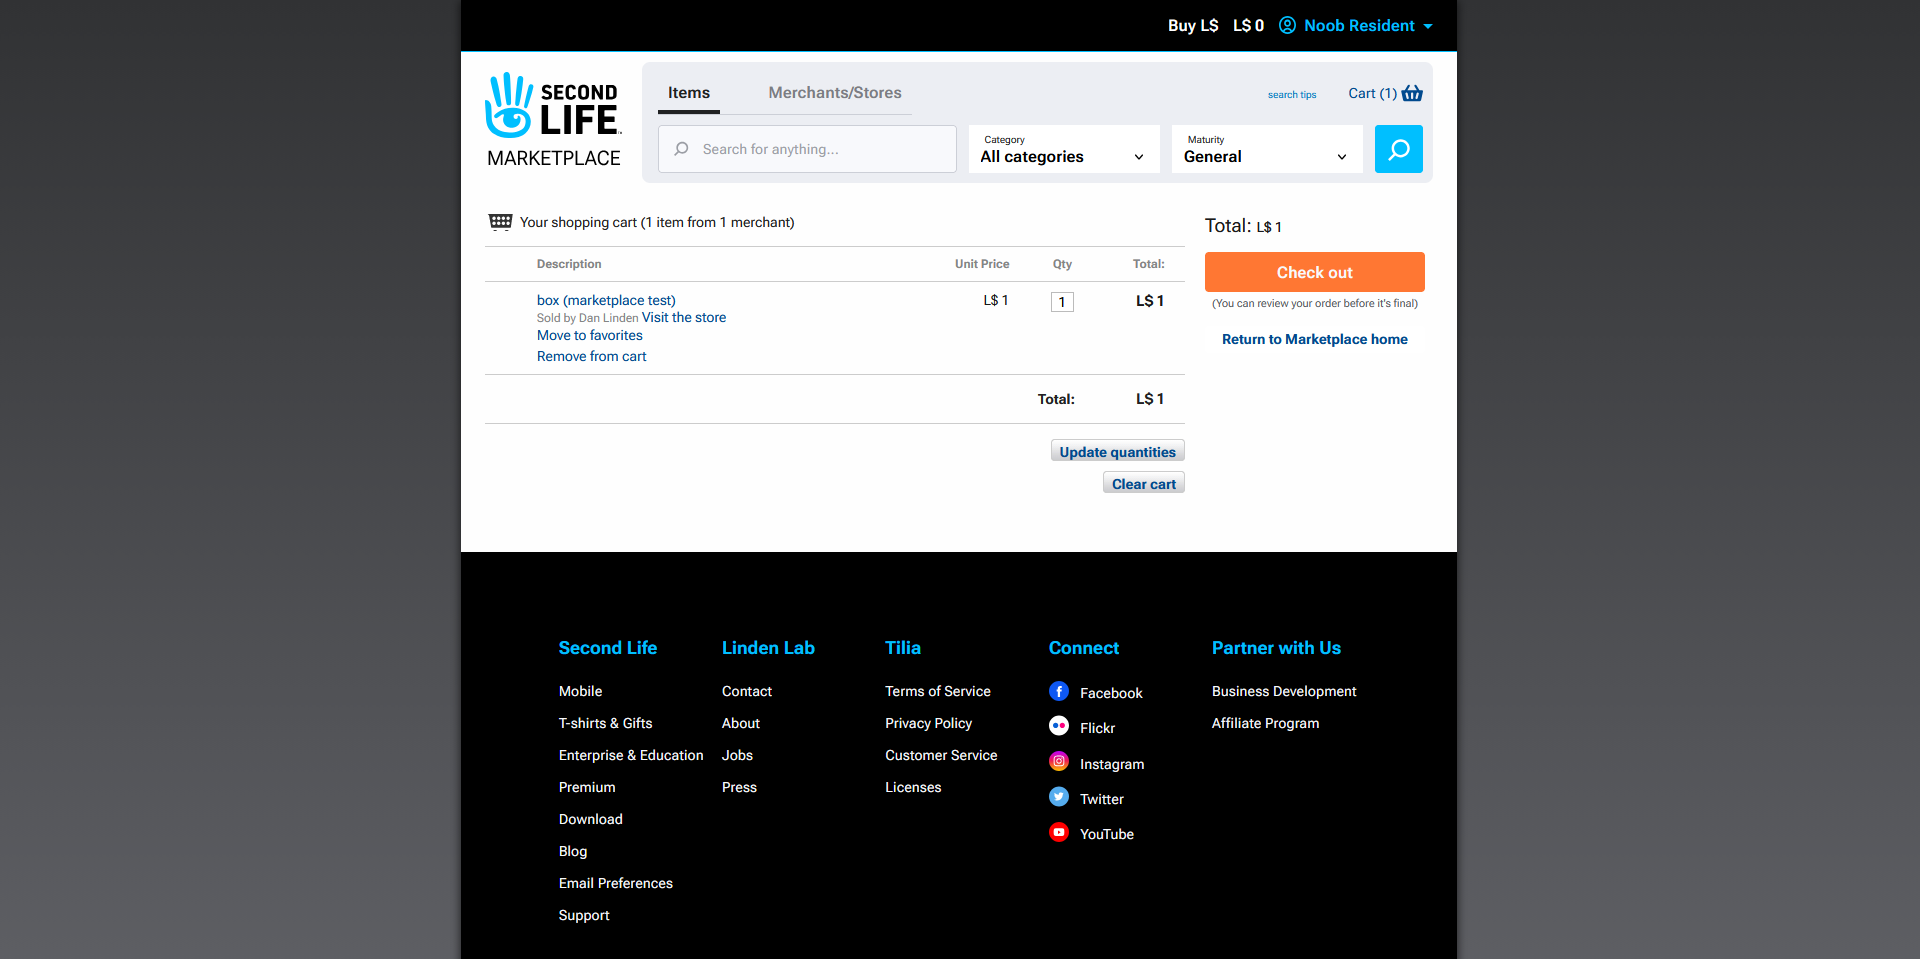Click the Facebook icon in footer
This screenshot has width=1920, height=959.
point(1059,692)
